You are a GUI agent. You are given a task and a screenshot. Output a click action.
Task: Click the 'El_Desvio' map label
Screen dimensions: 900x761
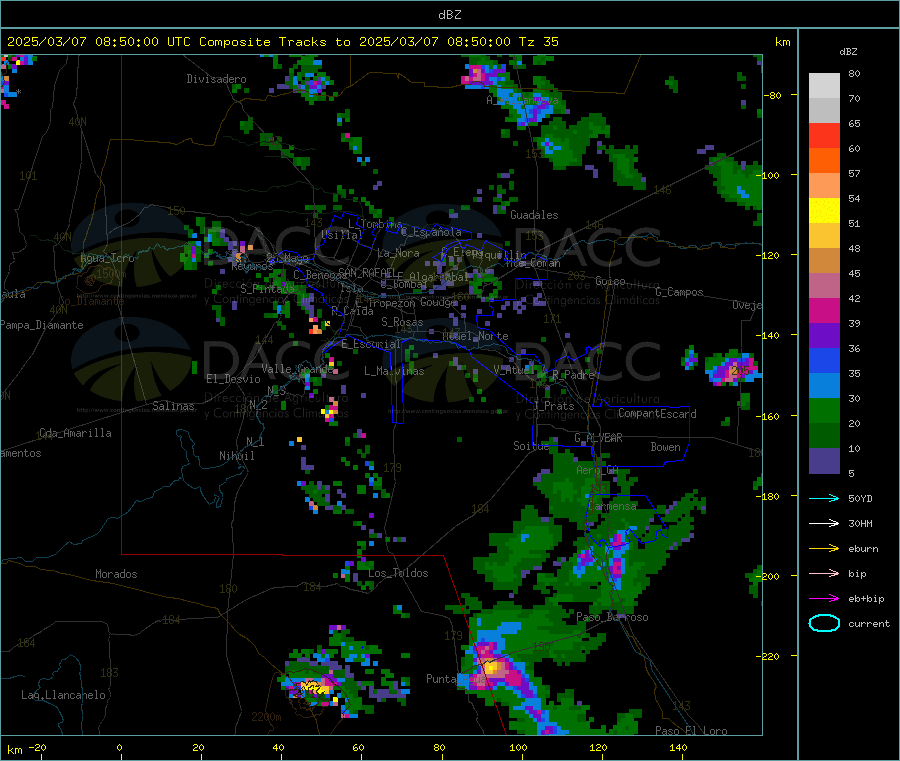[x=233, y=379]
